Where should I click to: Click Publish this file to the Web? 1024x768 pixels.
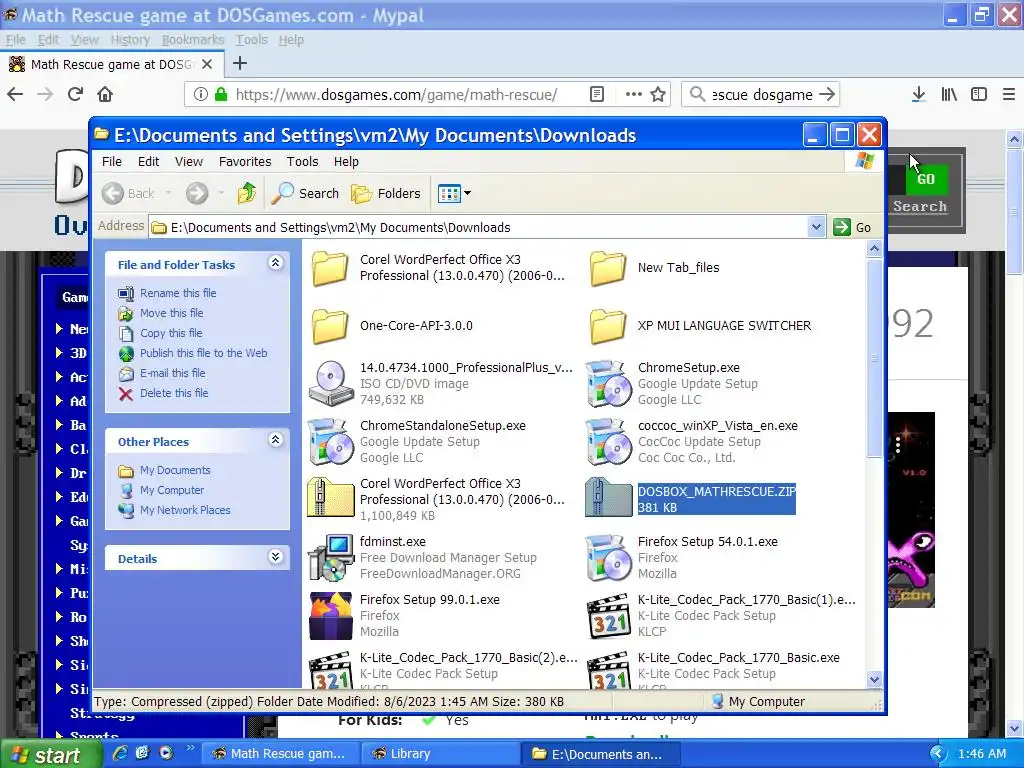[203, 353]
